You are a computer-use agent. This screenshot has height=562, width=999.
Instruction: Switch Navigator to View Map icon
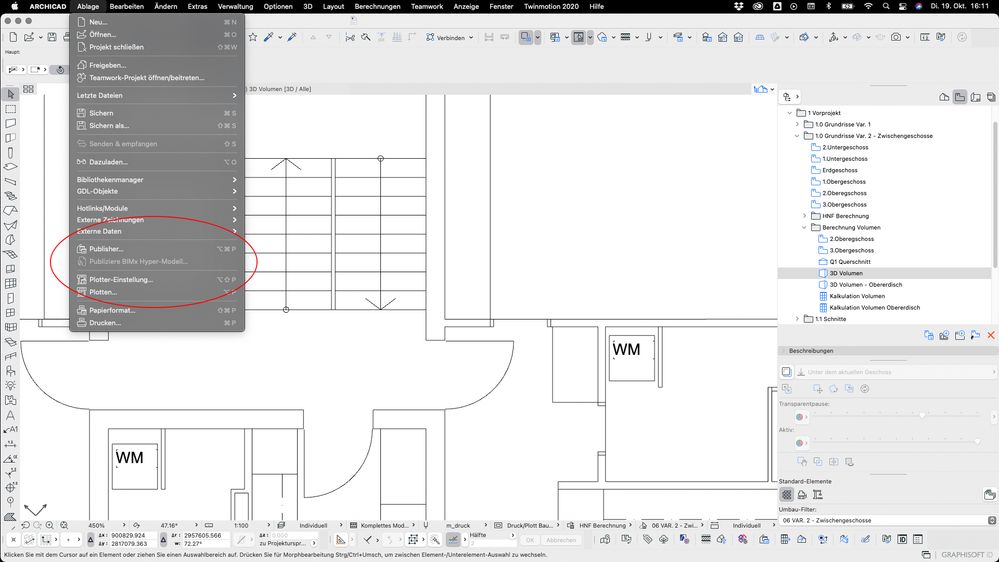959,97
